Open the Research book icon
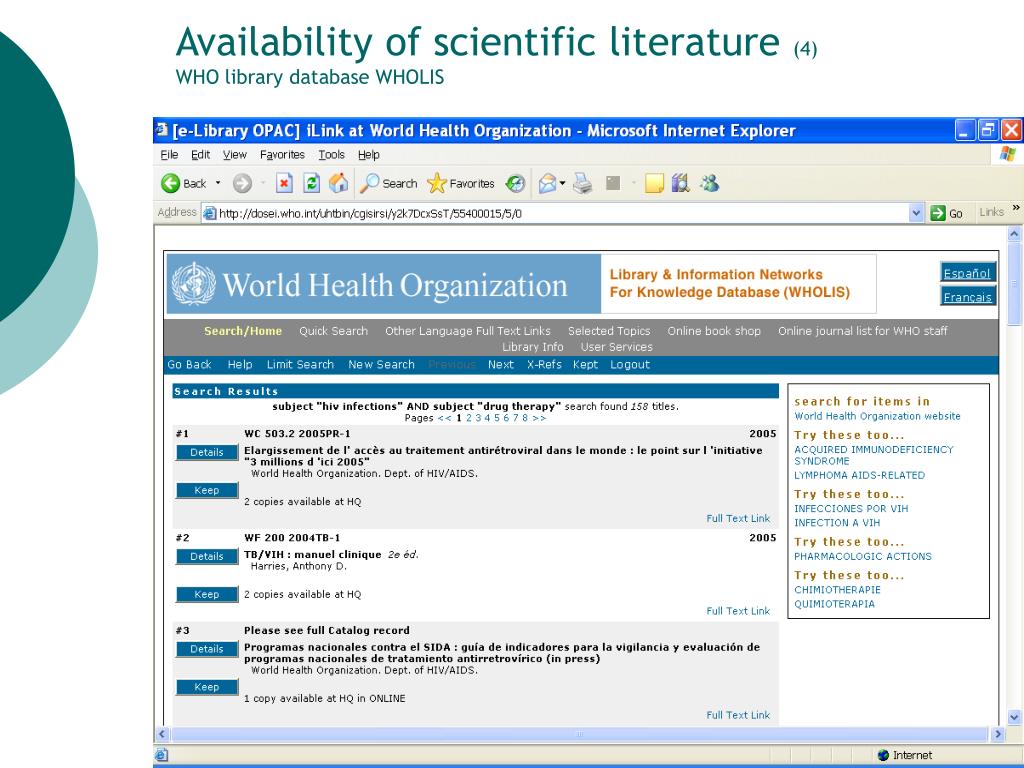The width and height of the screenshot is (1024, 768). (x=680, y=184)
